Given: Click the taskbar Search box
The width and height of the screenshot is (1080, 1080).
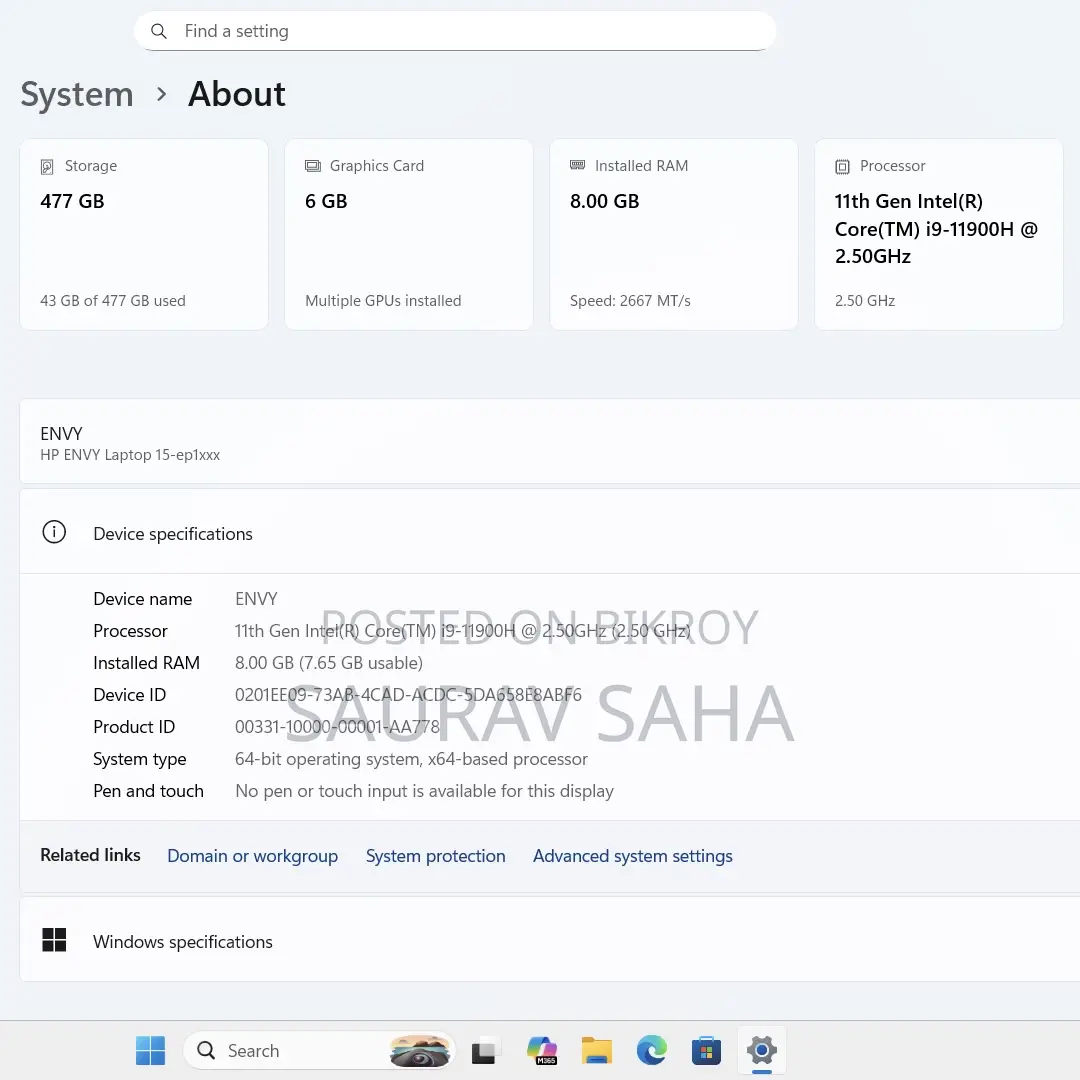Looking at the screenshot, I should (x=319, y=1050).
